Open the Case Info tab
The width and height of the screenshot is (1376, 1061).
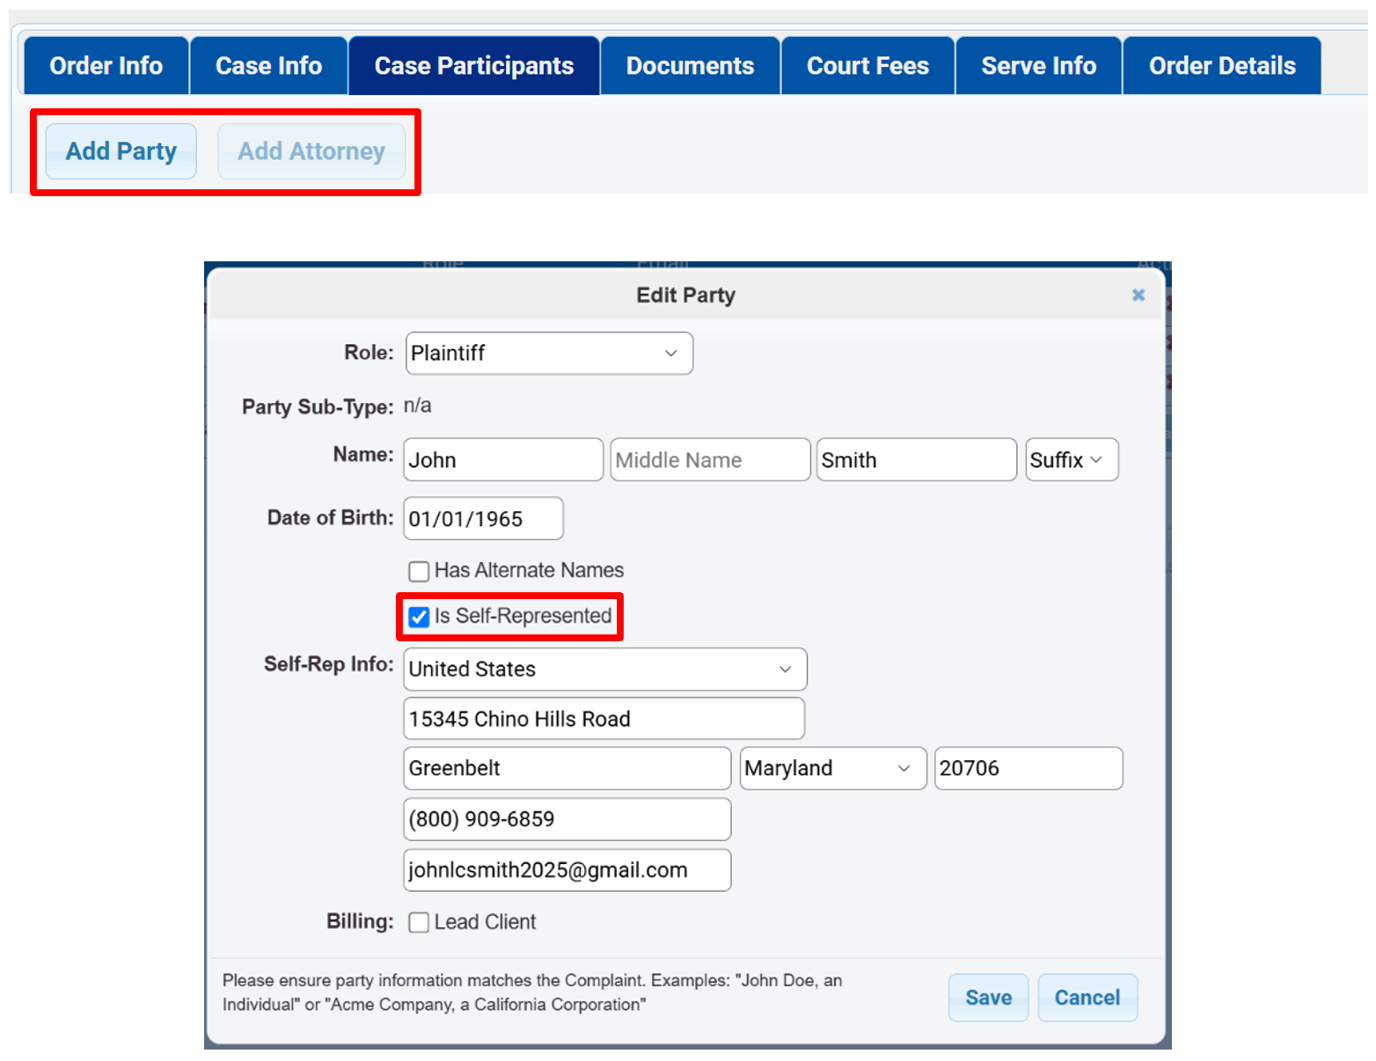pyautogui.click(x=268, y=65)
